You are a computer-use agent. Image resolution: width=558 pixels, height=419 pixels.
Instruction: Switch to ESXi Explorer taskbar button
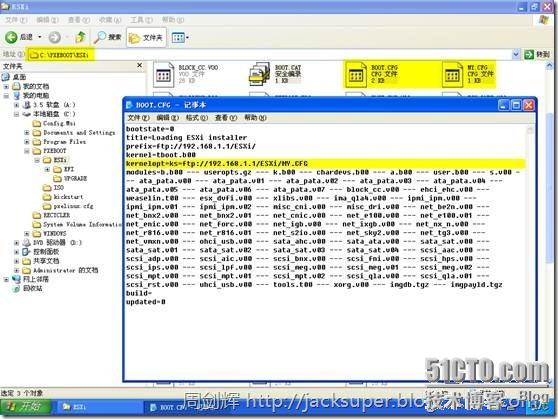point(99,407)
